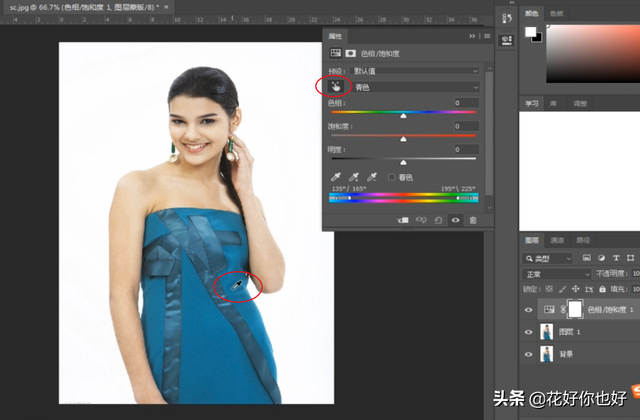Switch to the 调整 Adjustments tab
The width and height of the screenshot is (640, 420).
(580, 104)
